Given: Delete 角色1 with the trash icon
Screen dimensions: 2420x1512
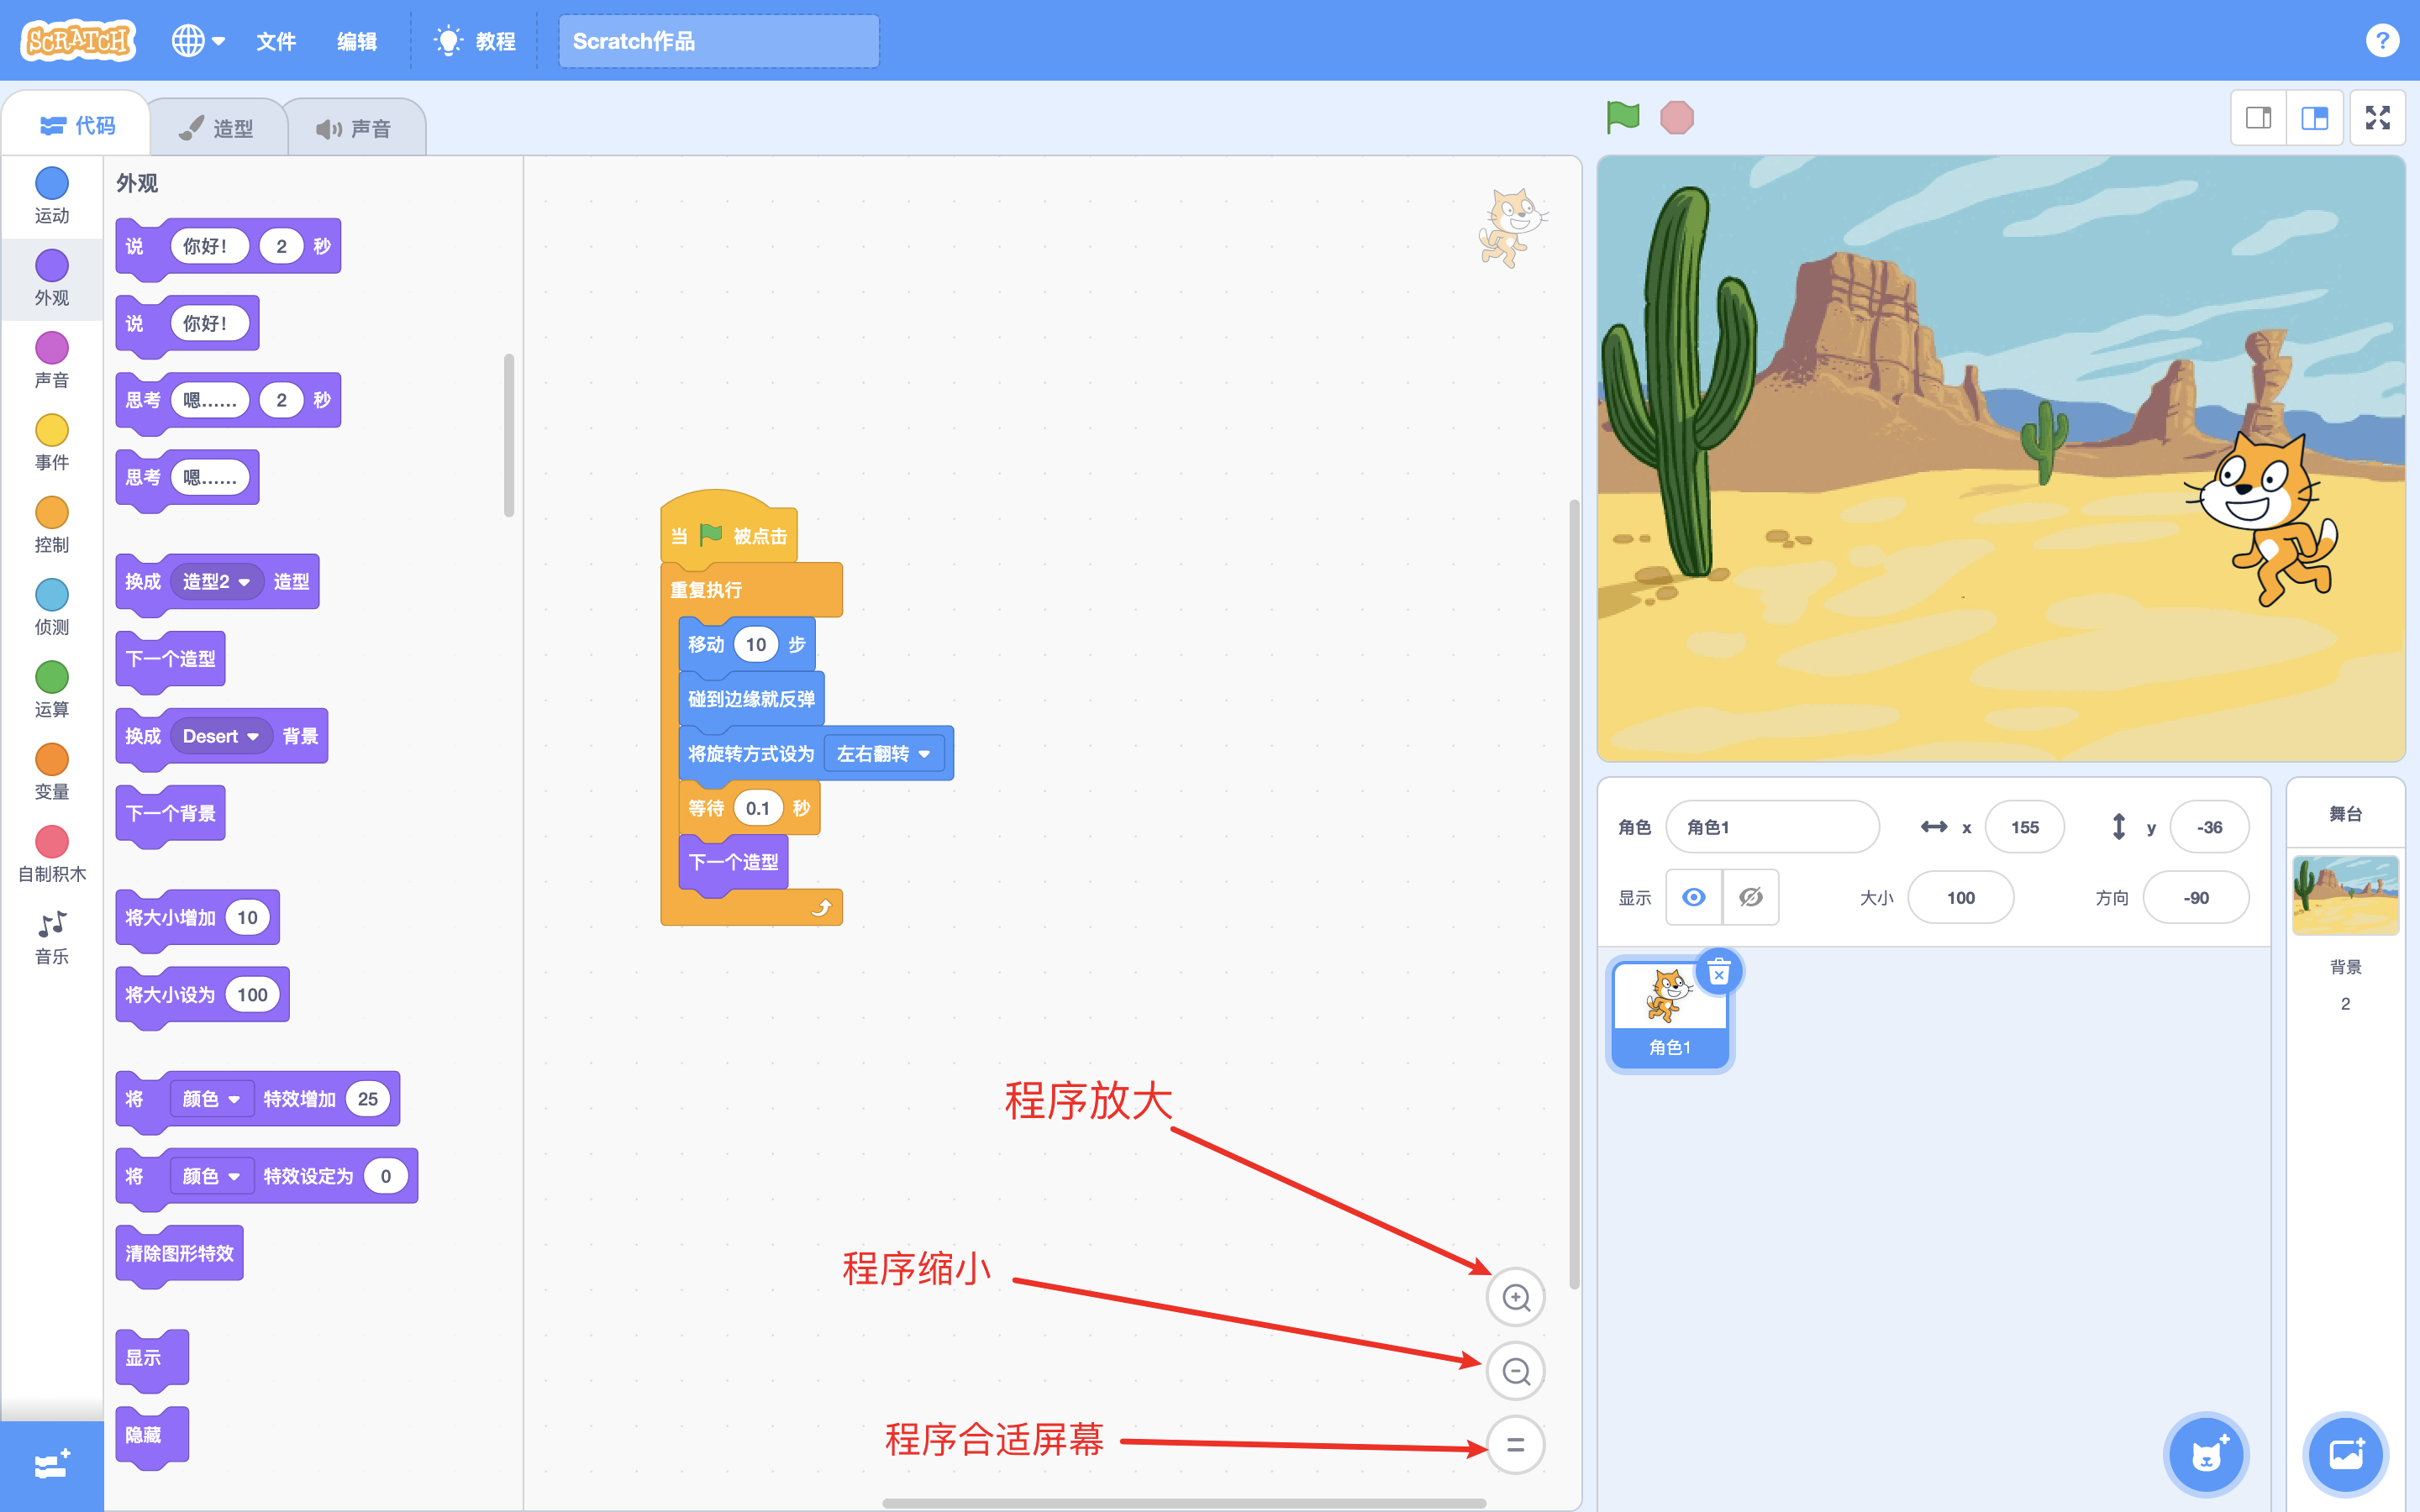Looking at the screenshot, I should click(1719, 972).
